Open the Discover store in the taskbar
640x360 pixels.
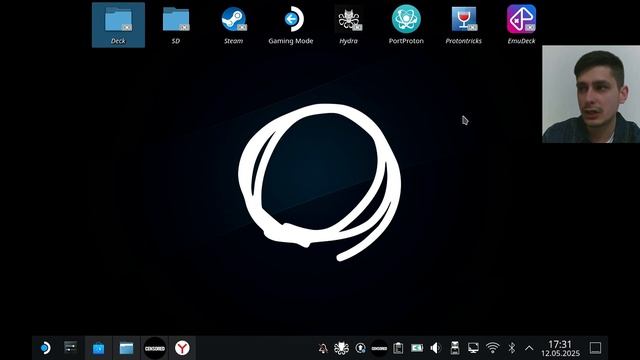click(x=98, y=348)
